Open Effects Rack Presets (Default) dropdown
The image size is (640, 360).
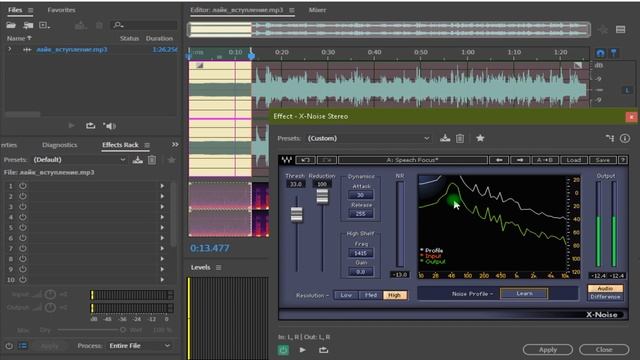(x=80, y=160)
